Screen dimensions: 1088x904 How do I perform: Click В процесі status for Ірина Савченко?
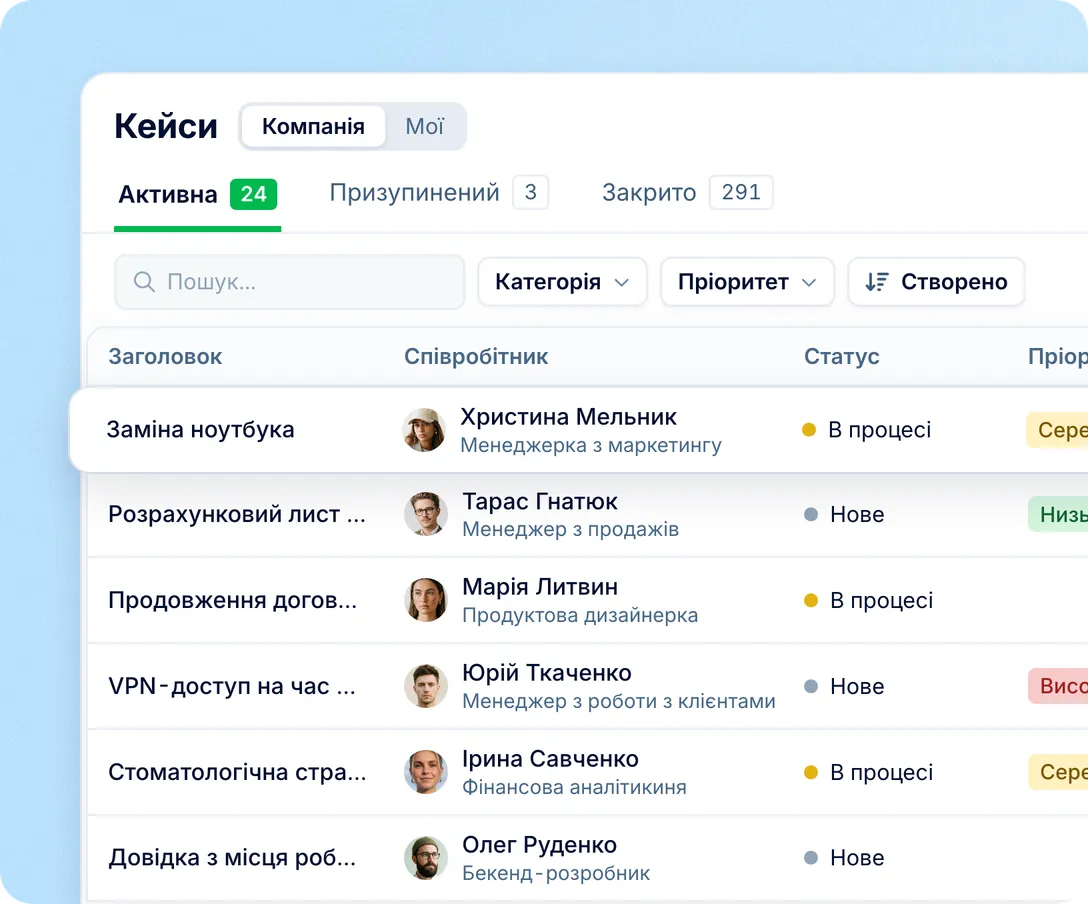click(x=868, y=771)
